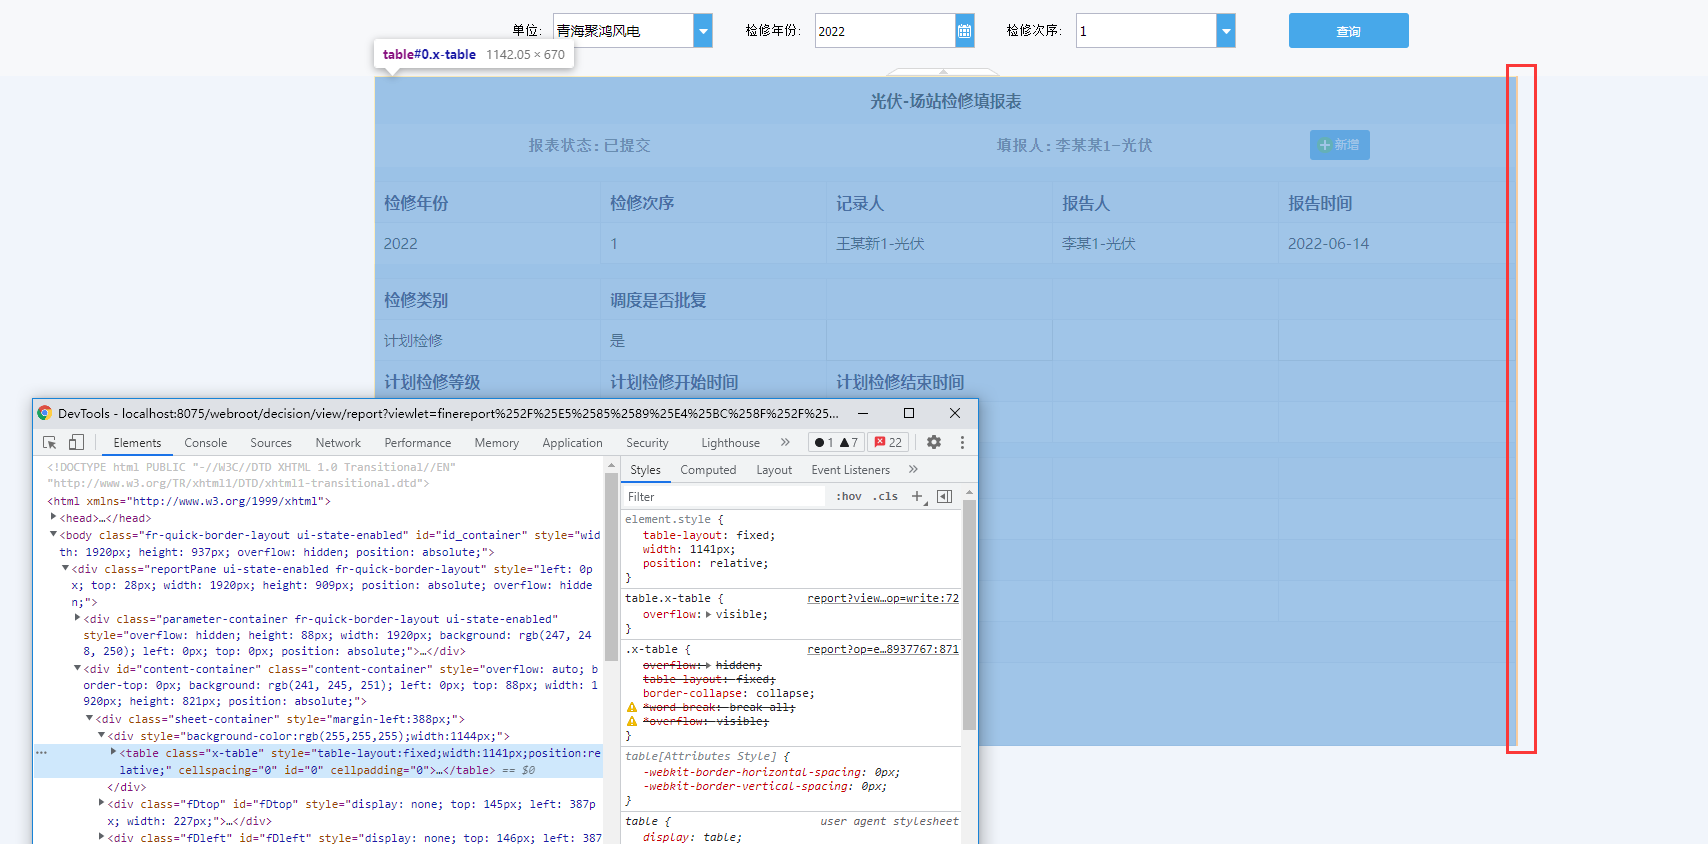Viewport: 1708px width, 844px height.
Task: Click the table-layout: fixed declaration in element.style
Action: click(x=709, y=535)
